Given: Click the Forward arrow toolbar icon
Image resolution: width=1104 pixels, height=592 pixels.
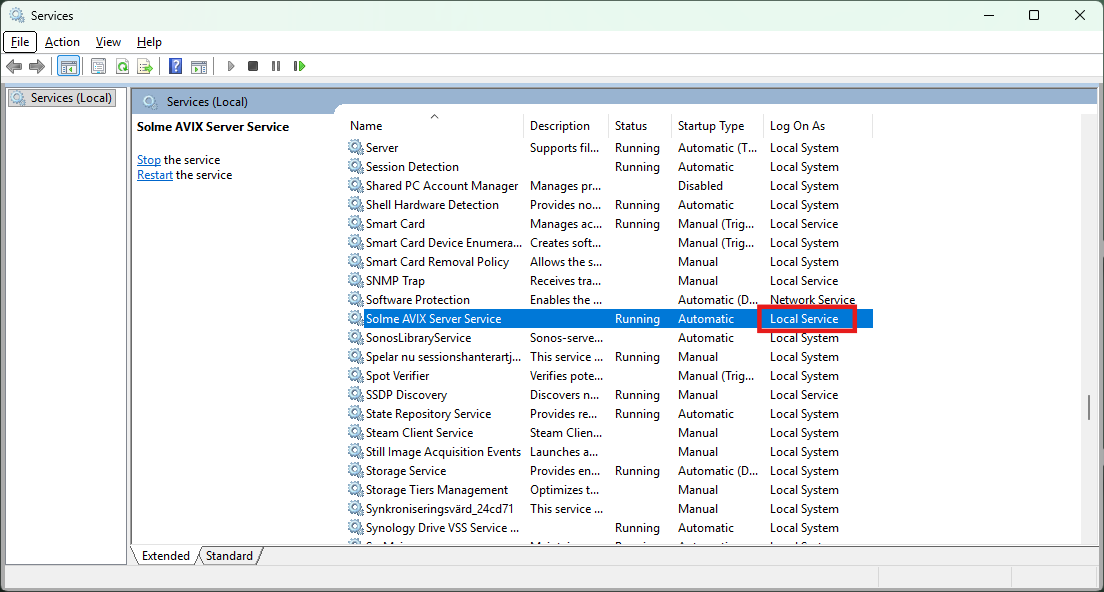Looking at the screenshot, I should [37, 66].
